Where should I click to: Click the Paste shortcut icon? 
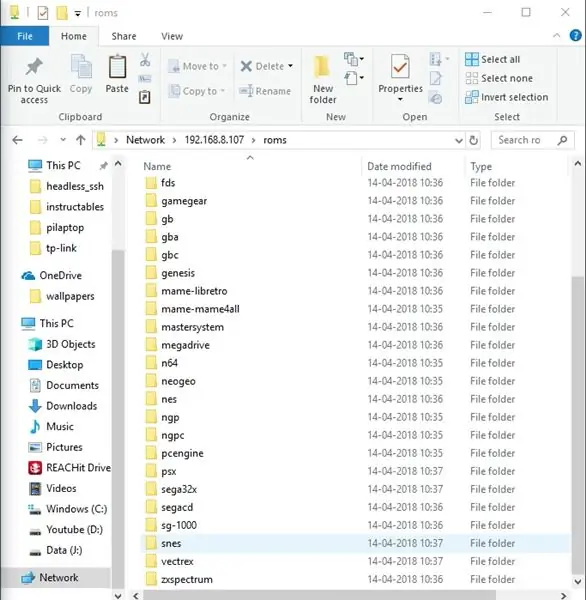pos(145,97)
